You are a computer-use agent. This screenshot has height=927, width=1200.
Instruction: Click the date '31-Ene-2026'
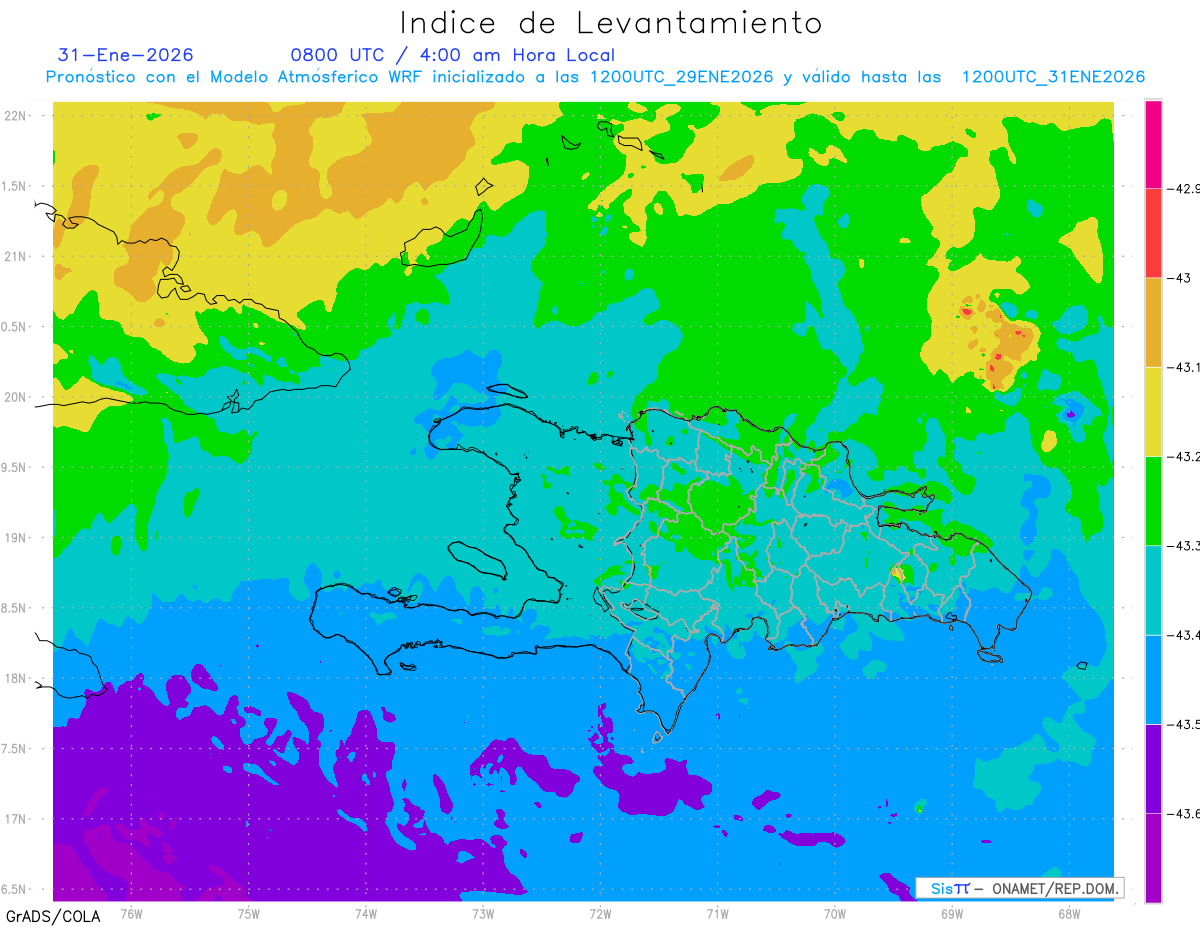coord(126,55)
